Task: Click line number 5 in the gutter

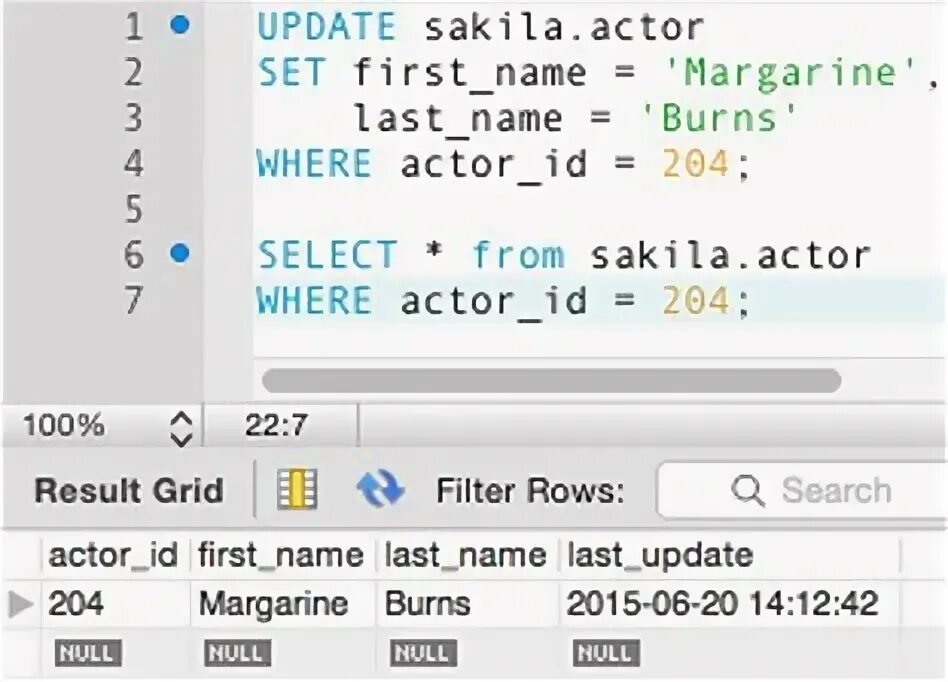Action: pyautogui.click(x=134, y=209)
